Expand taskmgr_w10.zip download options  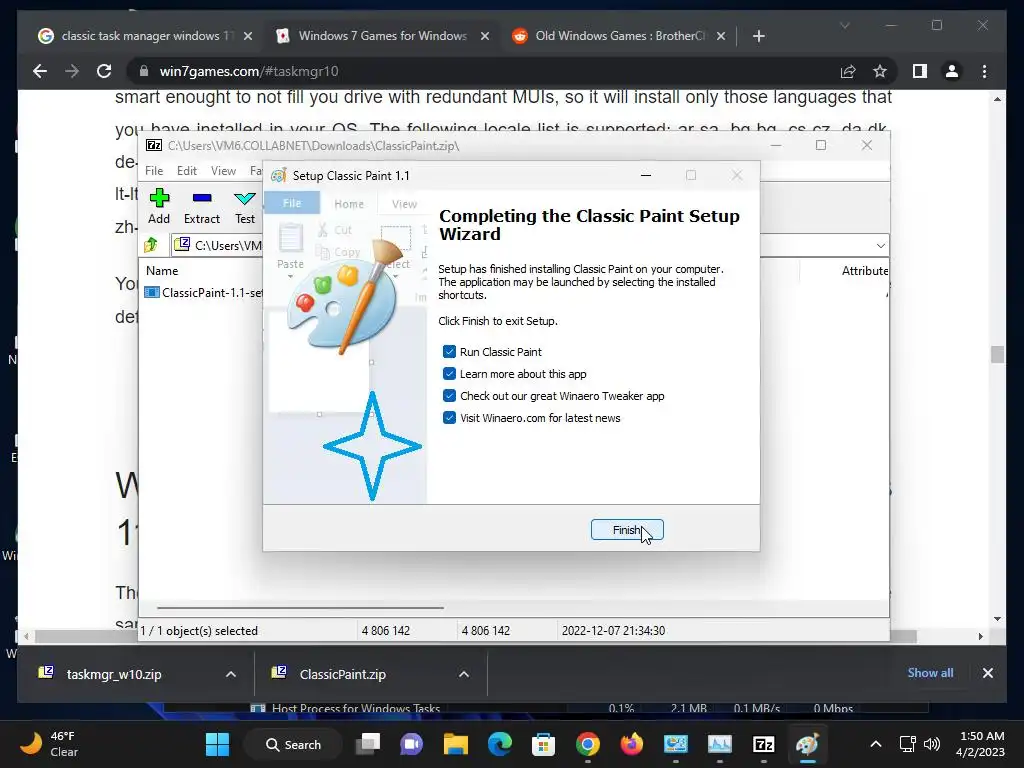tap(231, 674)
